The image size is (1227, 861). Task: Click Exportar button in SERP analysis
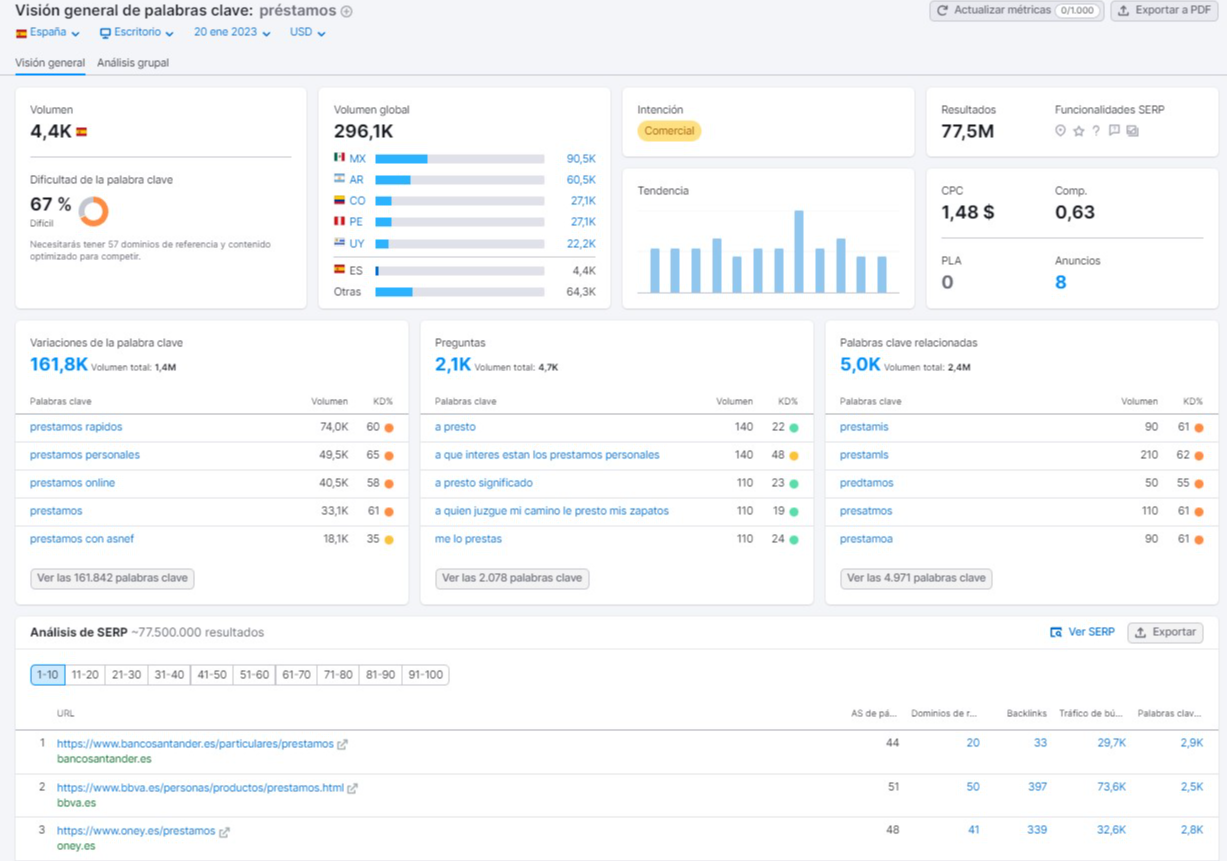click(1165, 632)
